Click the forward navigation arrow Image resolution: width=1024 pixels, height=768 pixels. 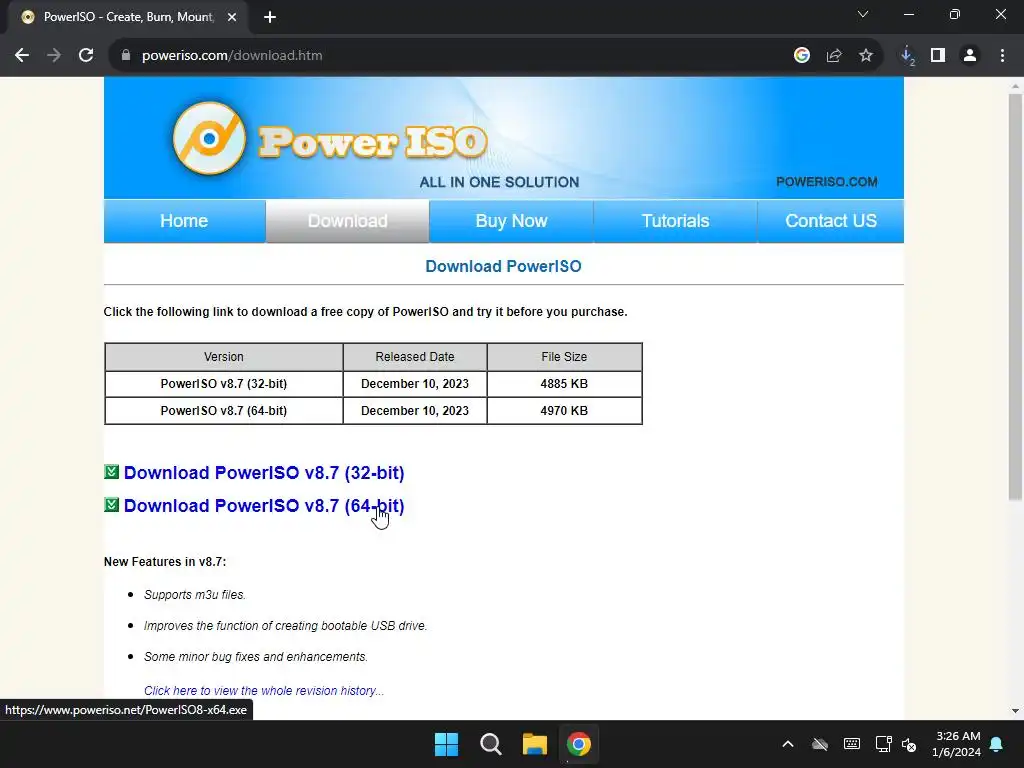point(54,56)
